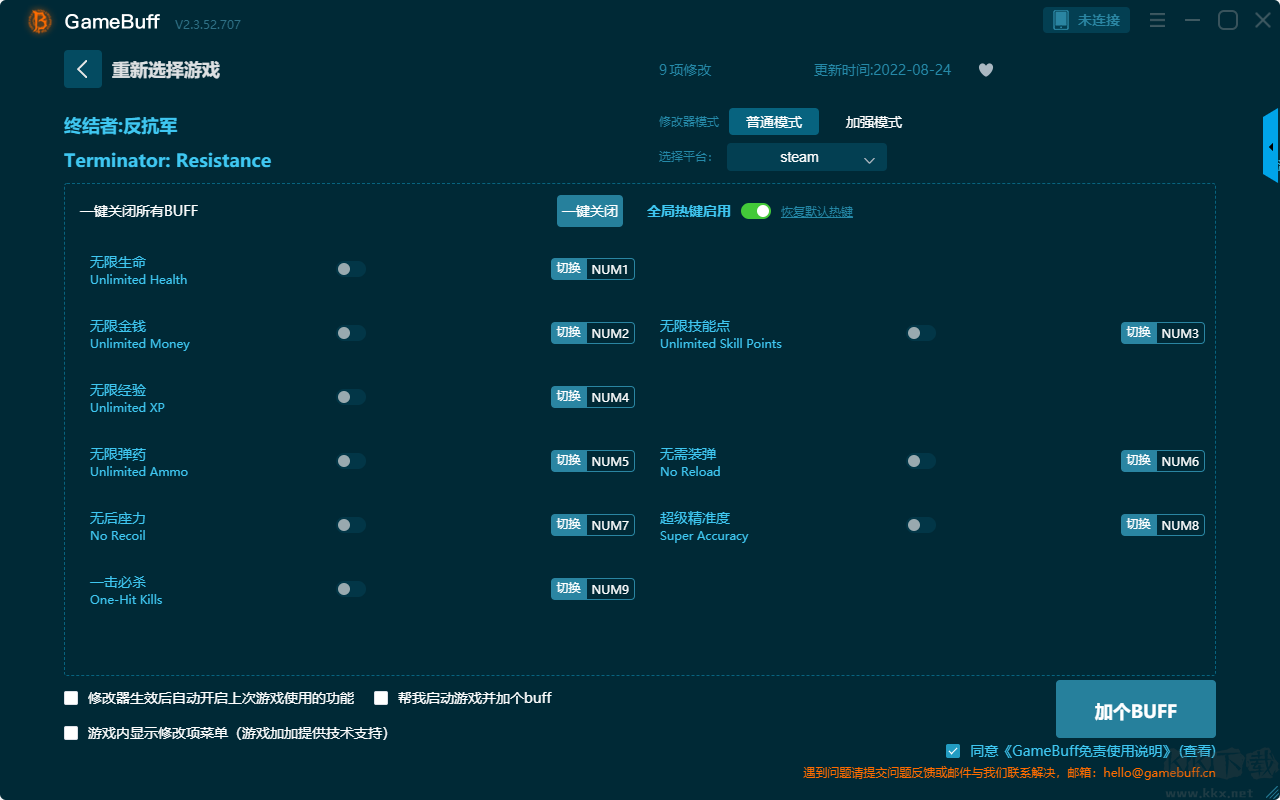
Task: Click the 未连接 connection button
Action: 1087,20
